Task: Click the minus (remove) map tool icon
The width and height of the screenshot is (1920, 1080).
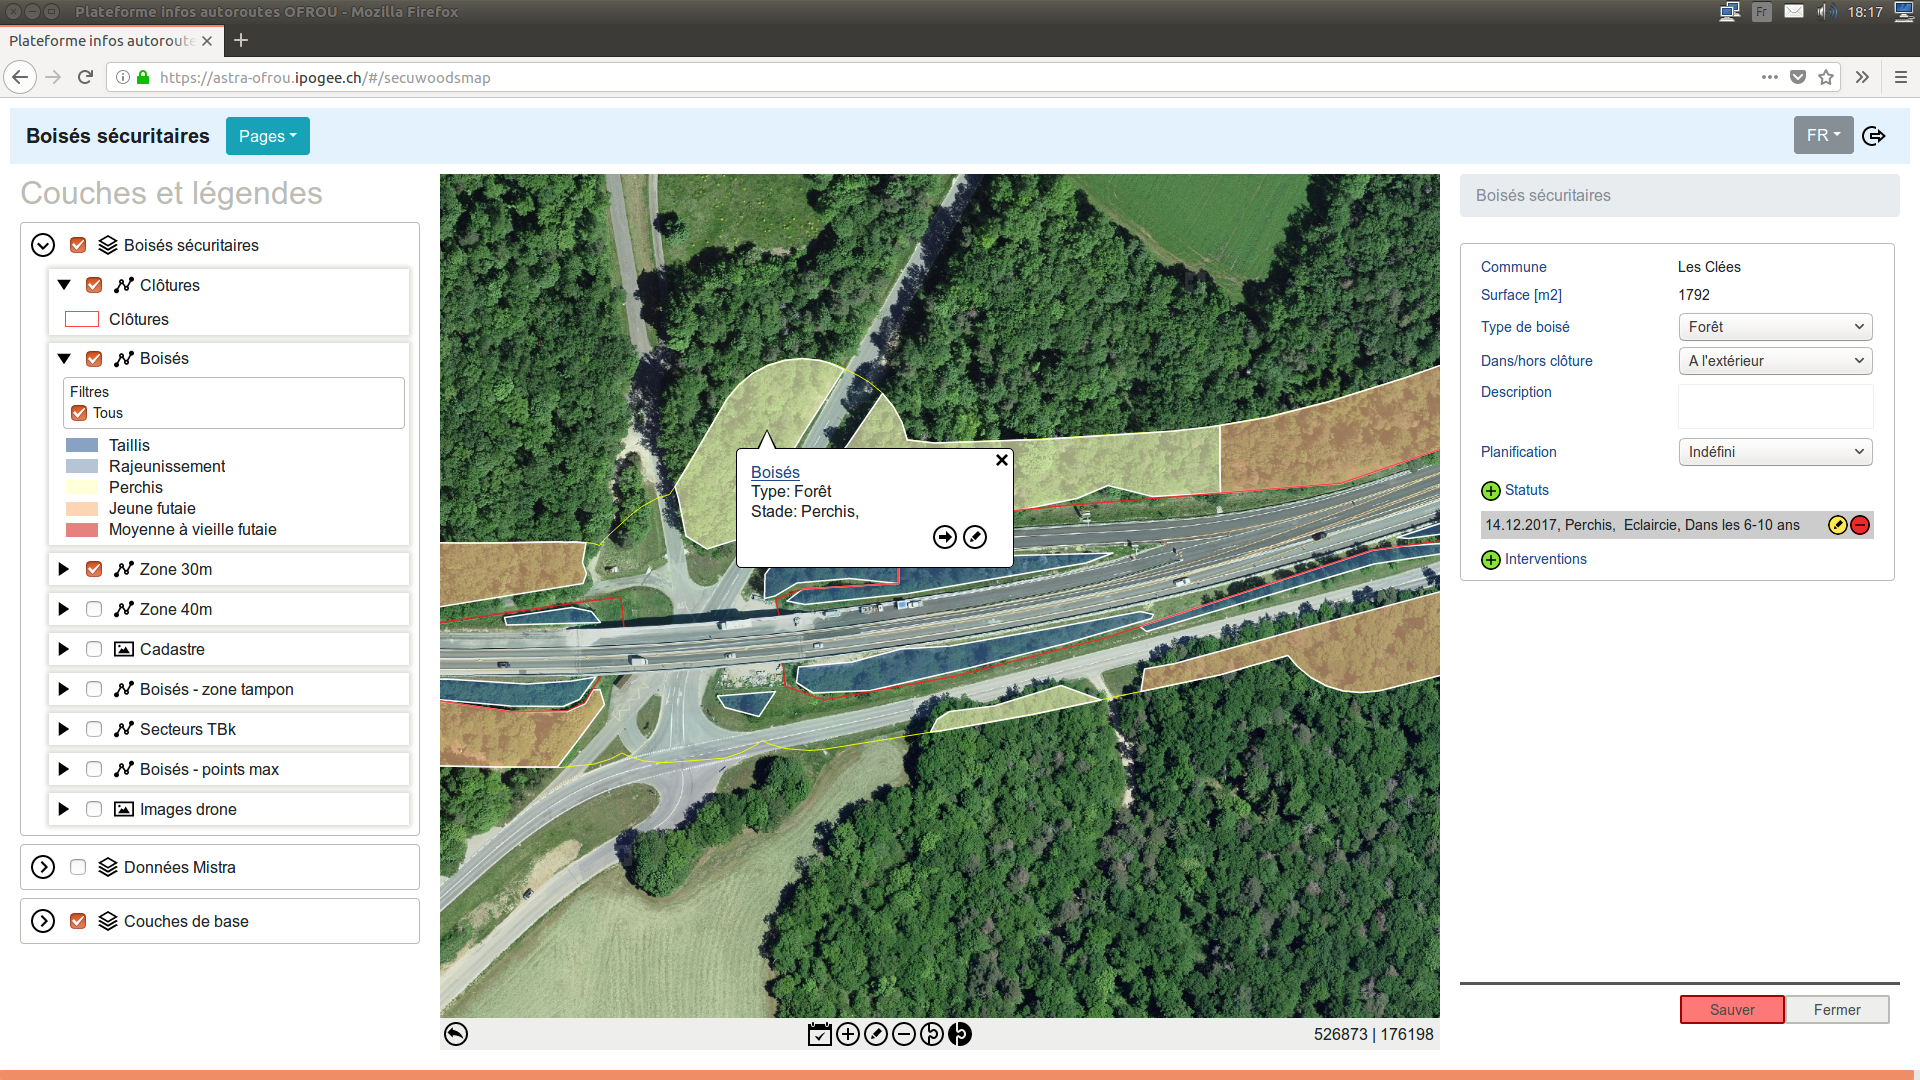Action: 904,1034
